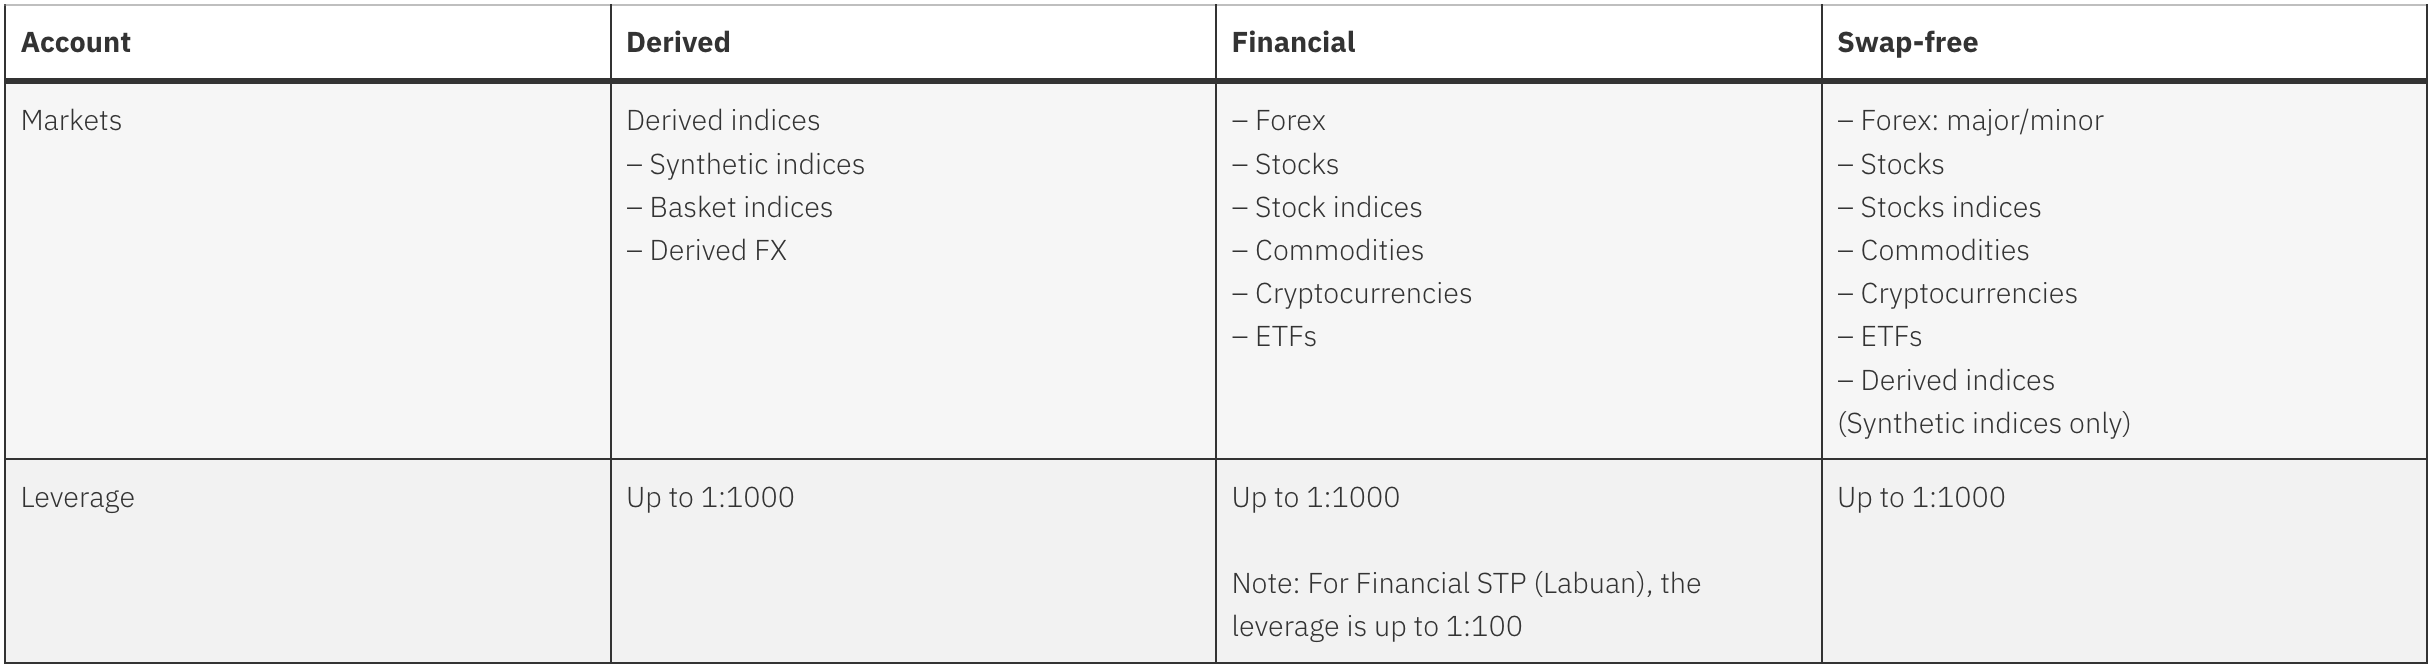Click Stock indices in Financial column
2432x668 pixels.
(1337, 207)
